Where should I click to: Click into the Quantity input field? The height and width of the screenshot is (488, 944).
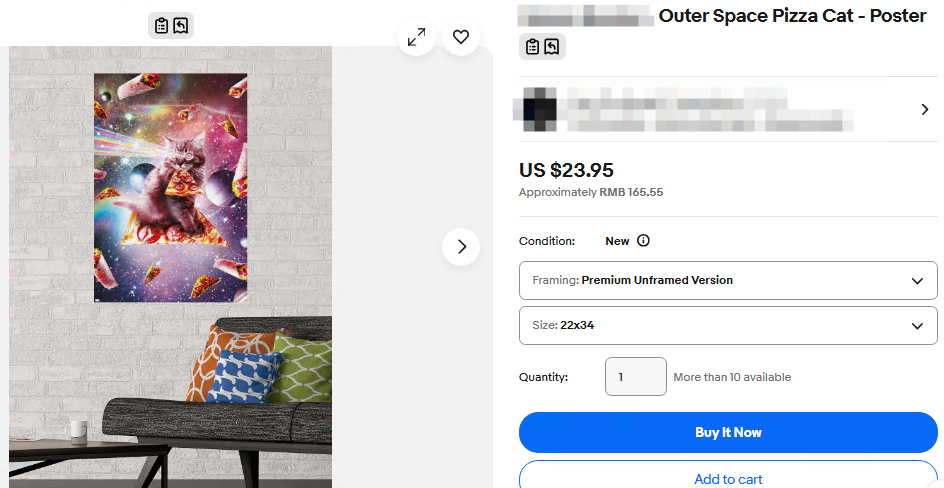point(636,377)
